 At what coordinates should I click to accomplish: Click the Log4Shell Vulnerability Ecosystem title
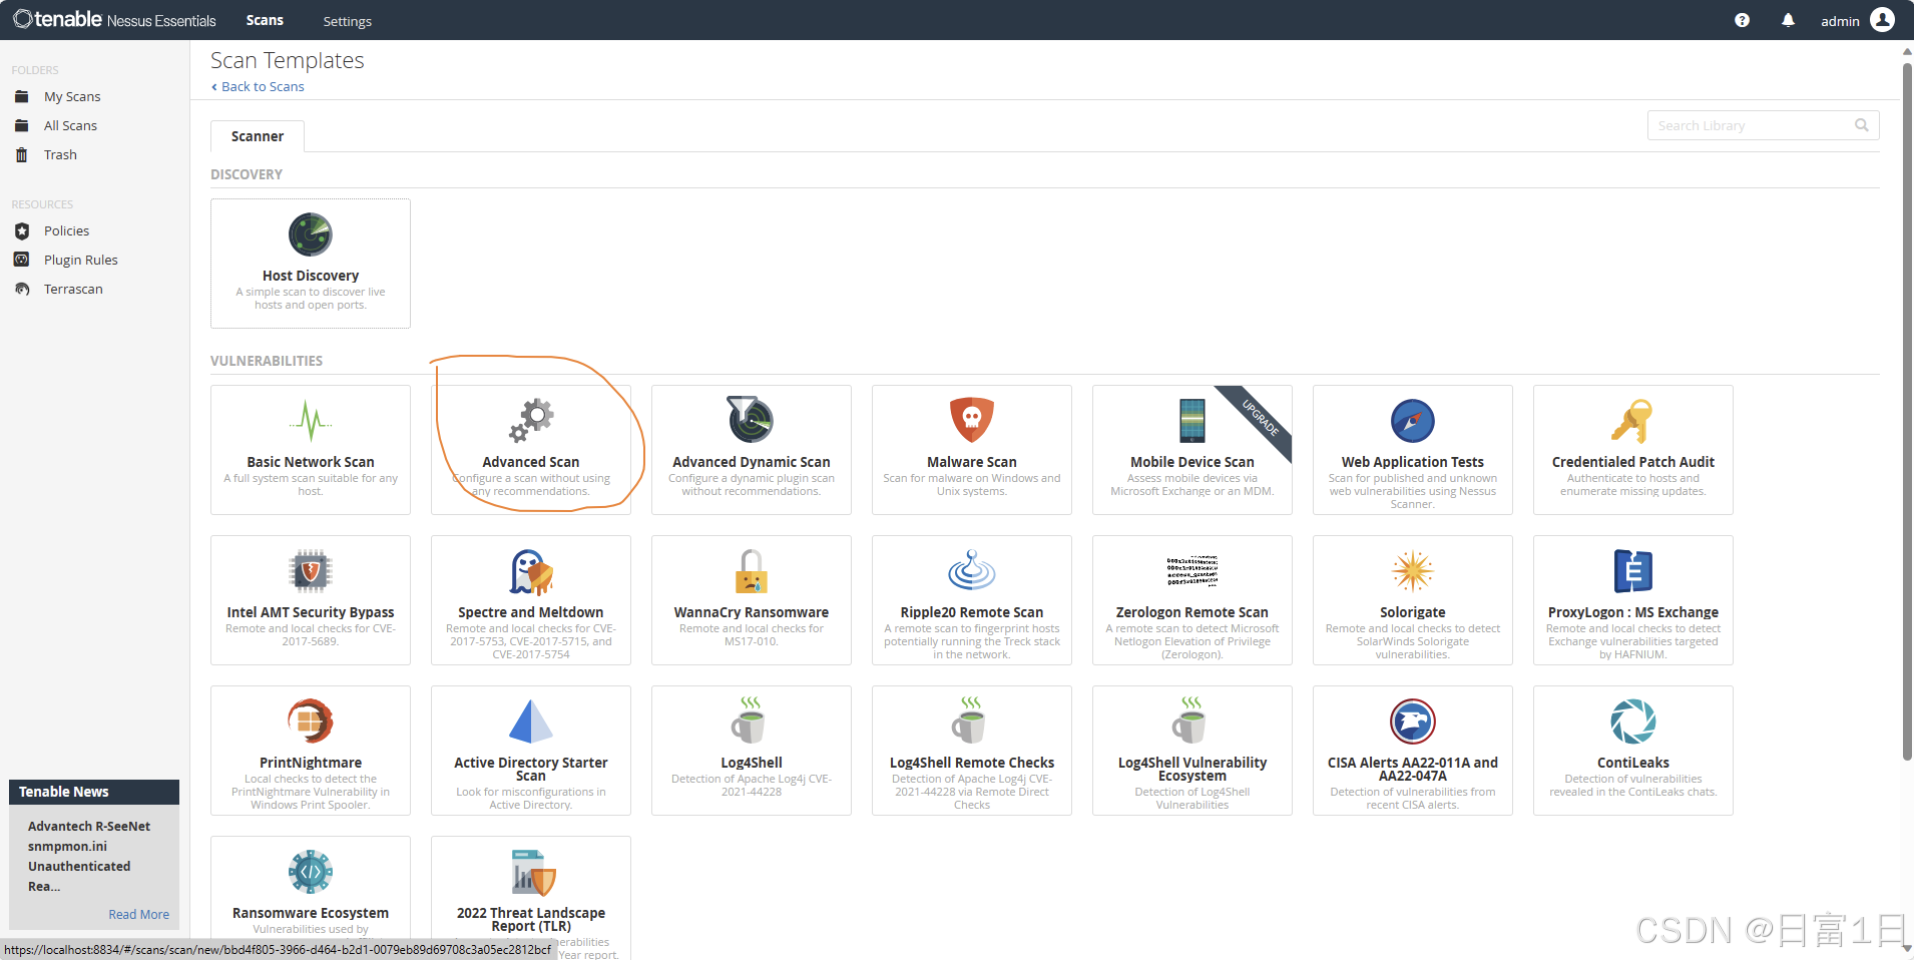1192,769
